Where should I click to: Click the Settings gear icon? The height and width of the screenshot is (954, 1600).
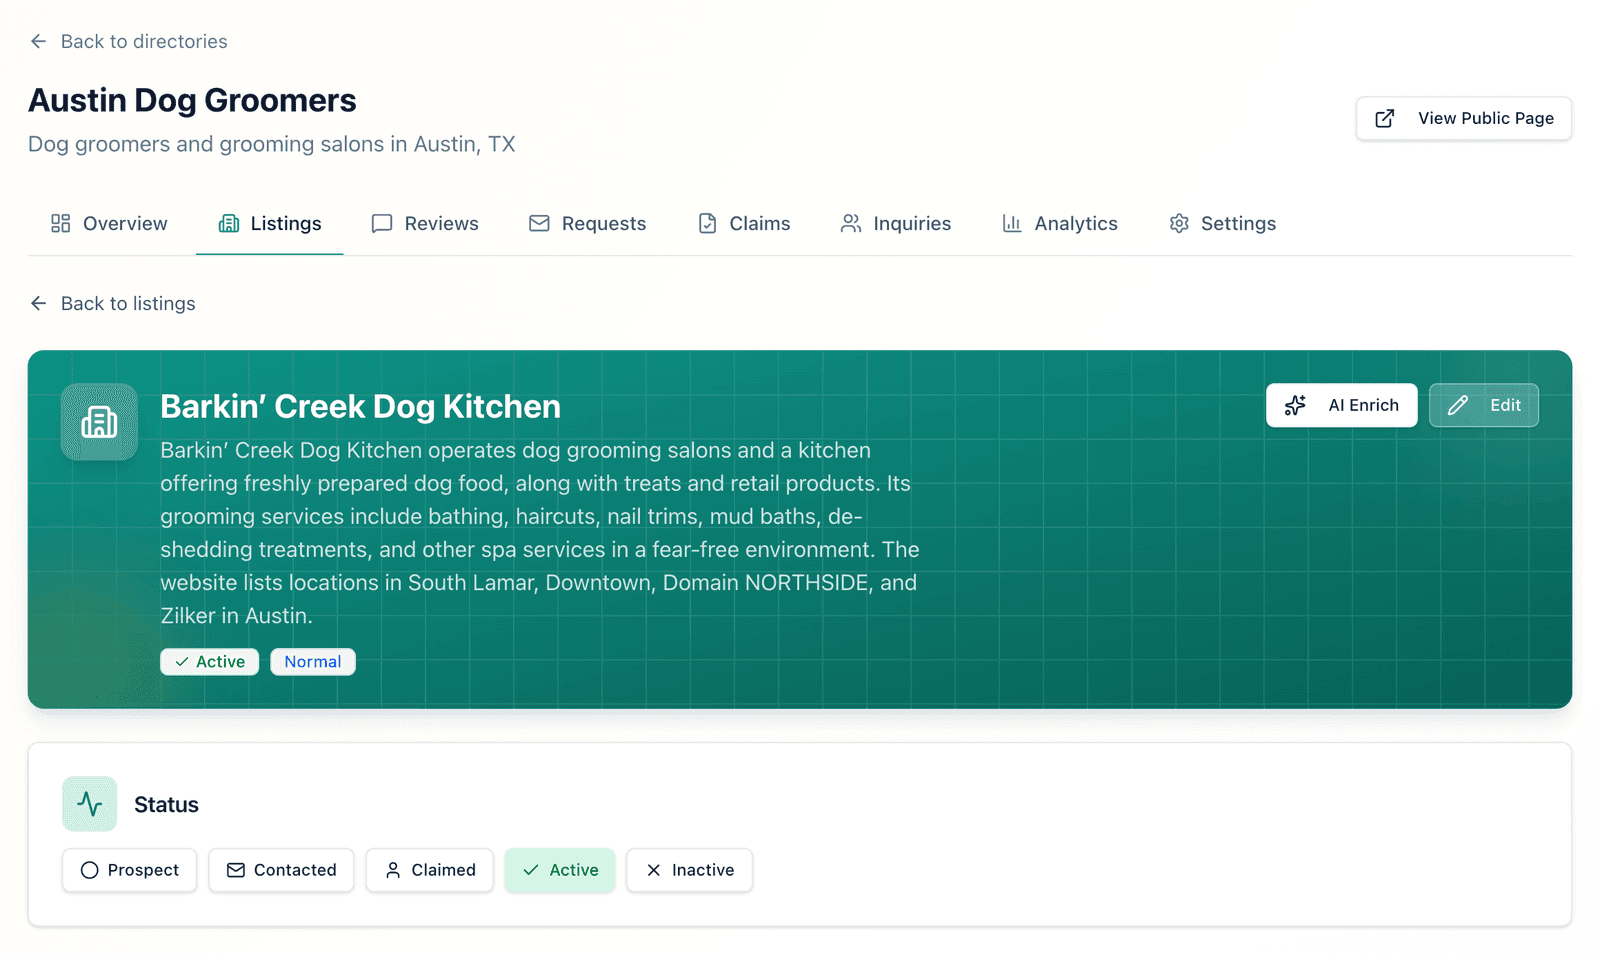1179,223
